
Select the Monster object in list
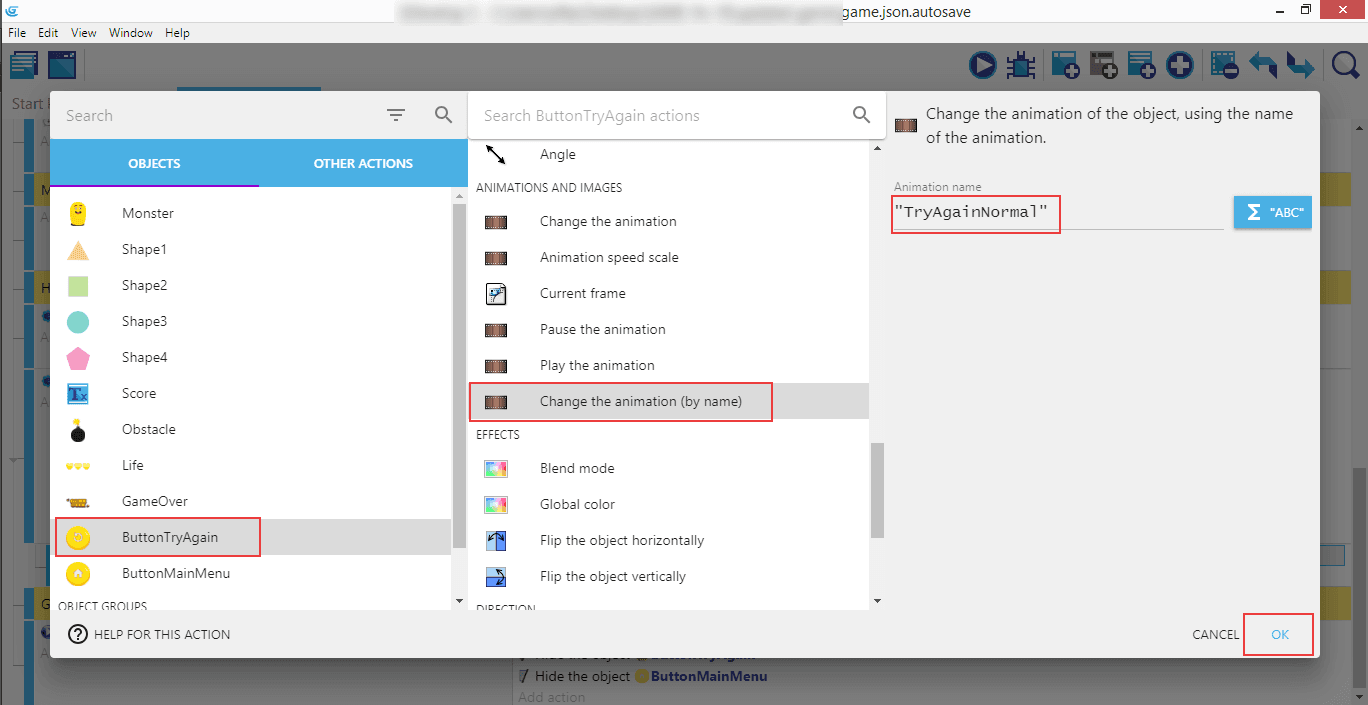coord(148,213)
